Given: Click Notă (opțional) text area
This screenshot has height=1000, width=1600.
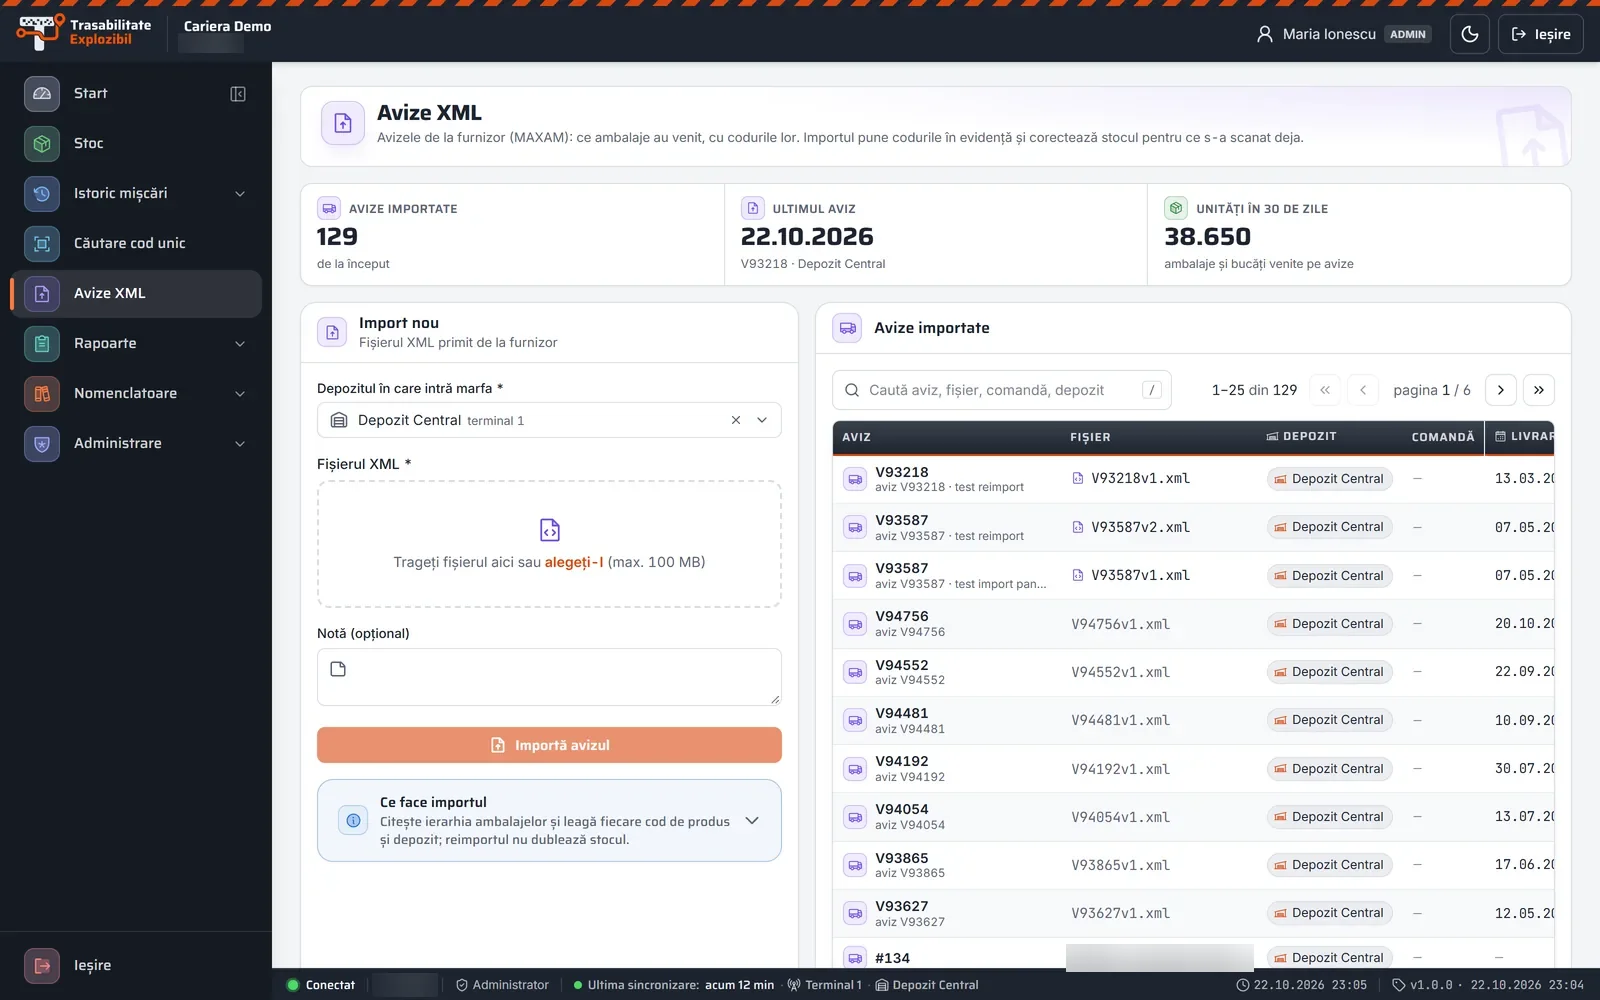Looking at the screenshot, I should [549, 677].
